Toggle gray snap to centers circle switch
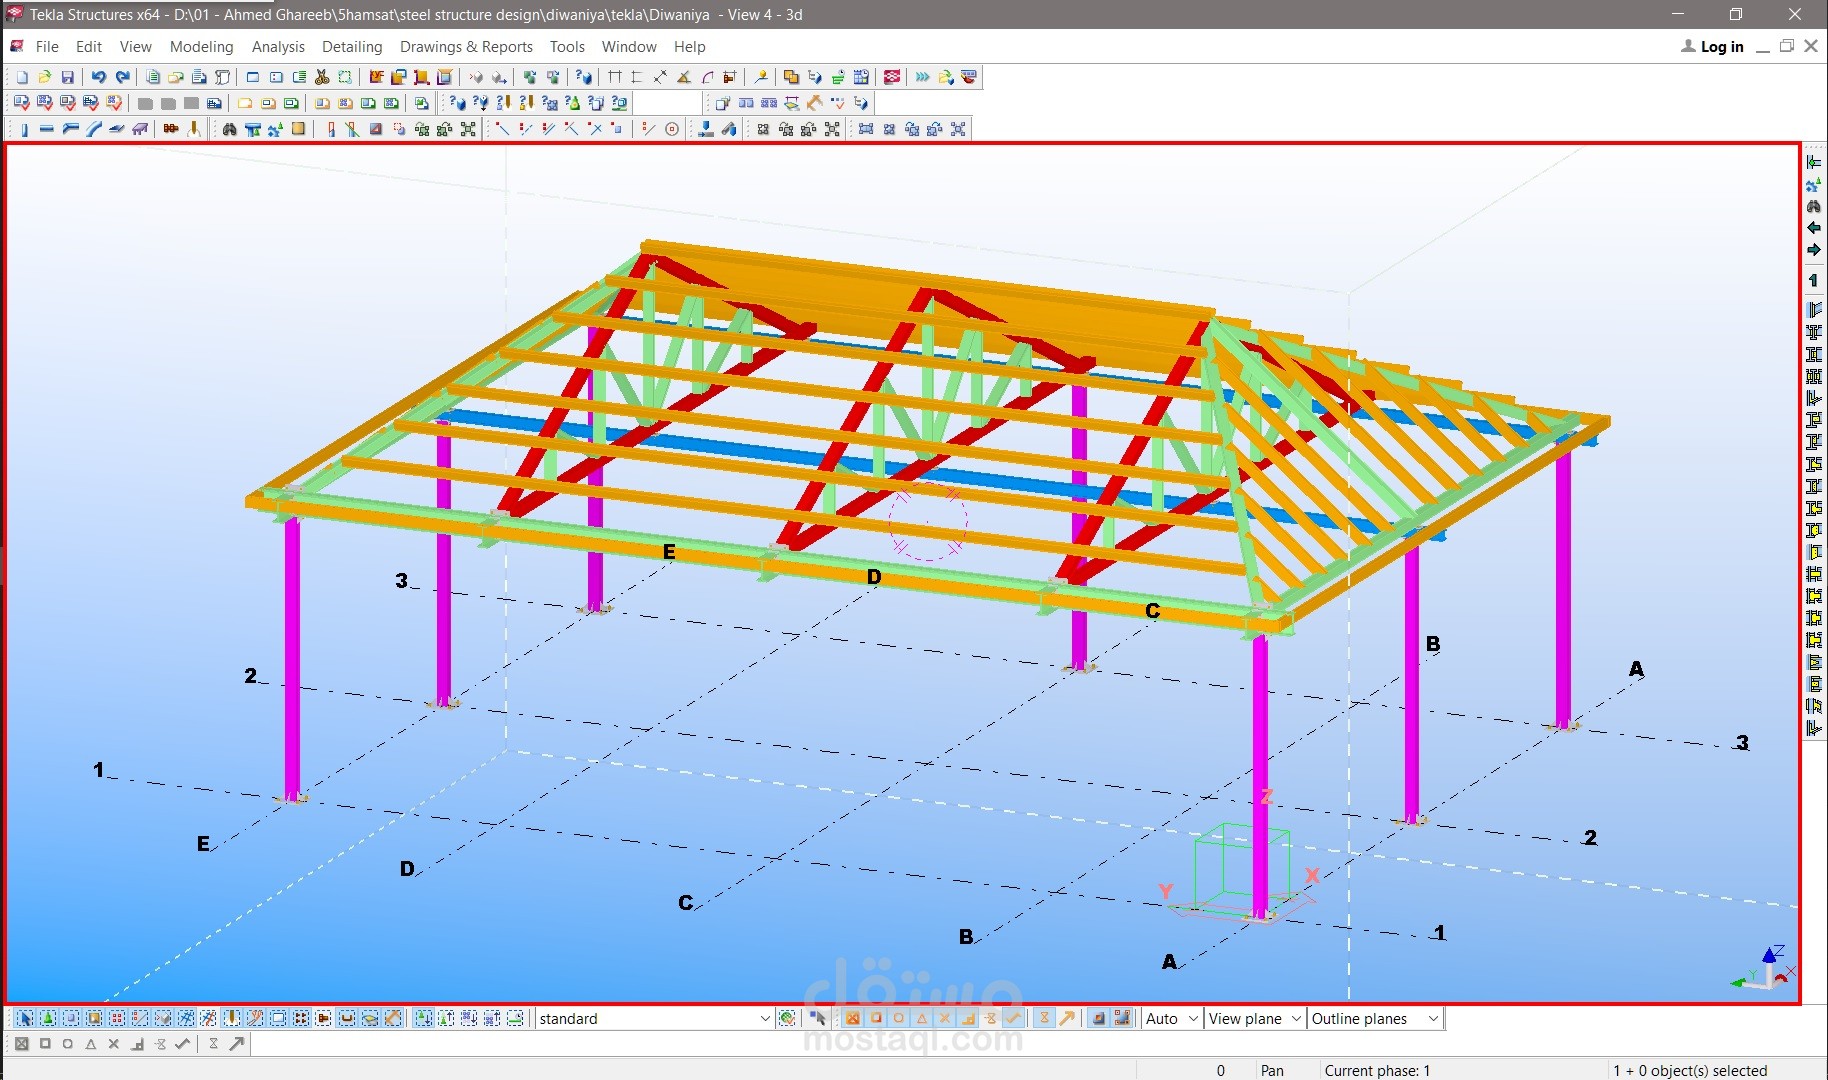 pyautogui.click(x=67, y=1044)
